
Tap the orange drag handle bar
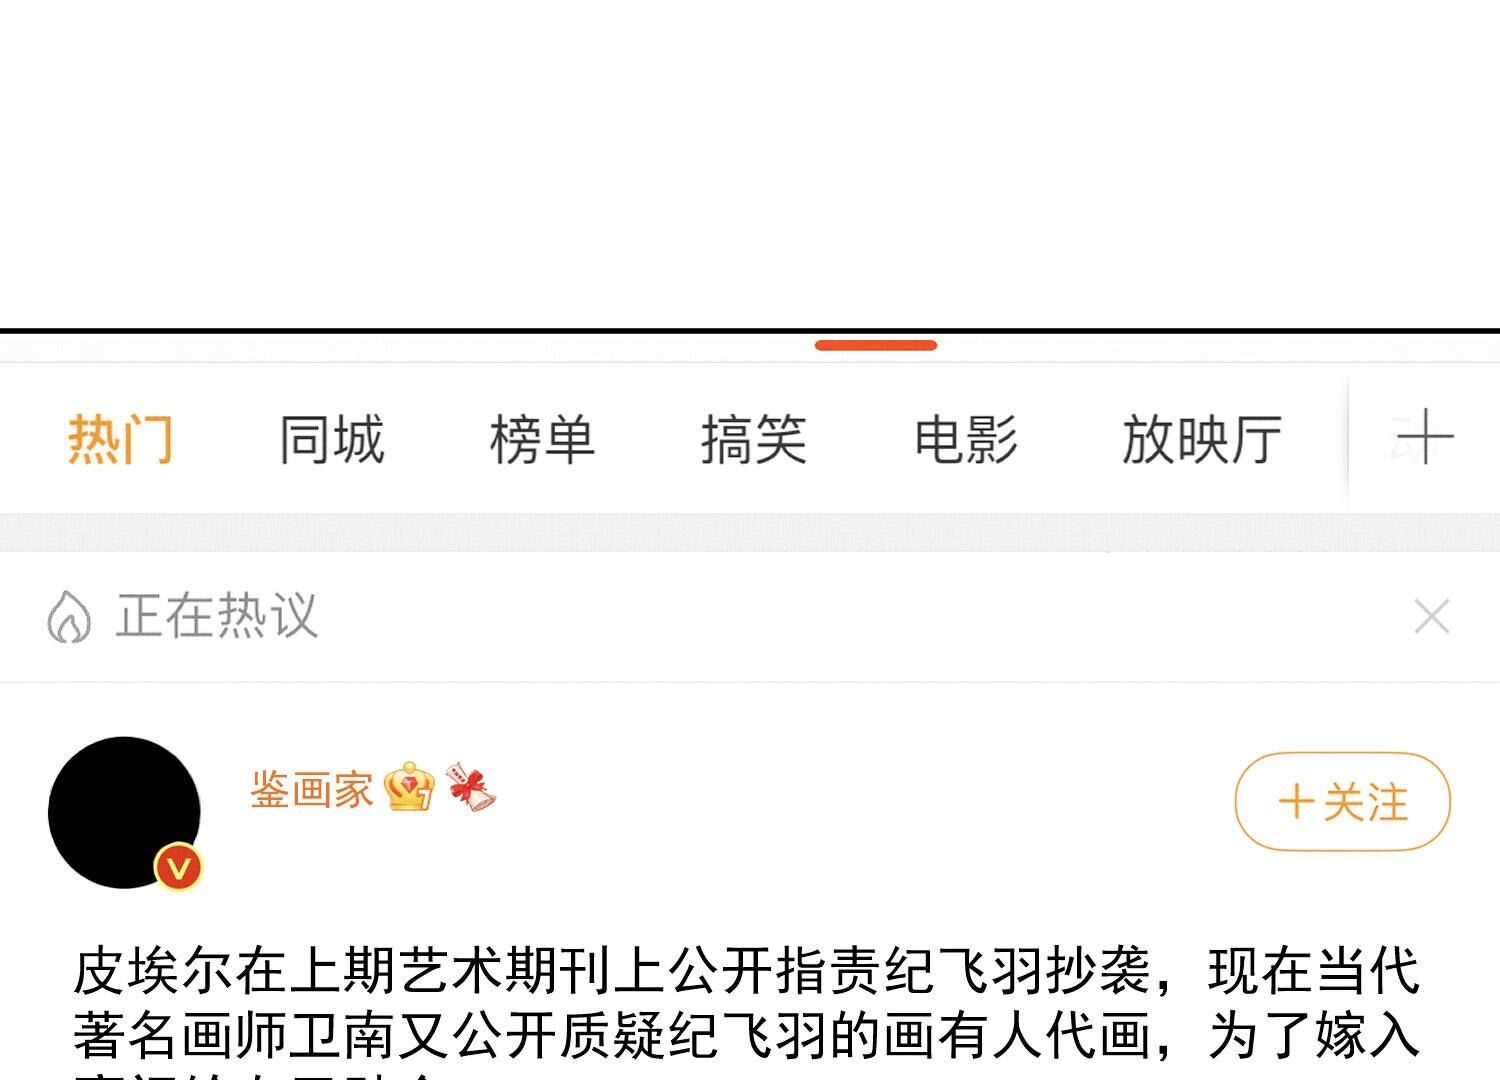[876, 345]
